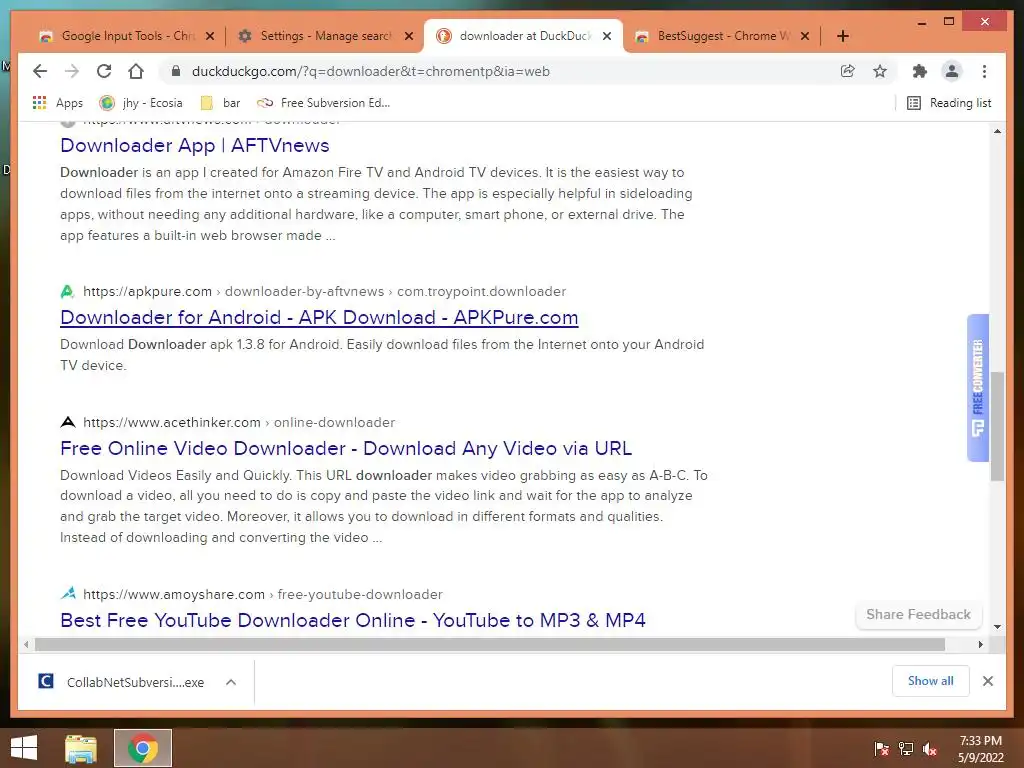Close the Settings tab
Viewport: 1024px width, 768px height.
point(409,36)
